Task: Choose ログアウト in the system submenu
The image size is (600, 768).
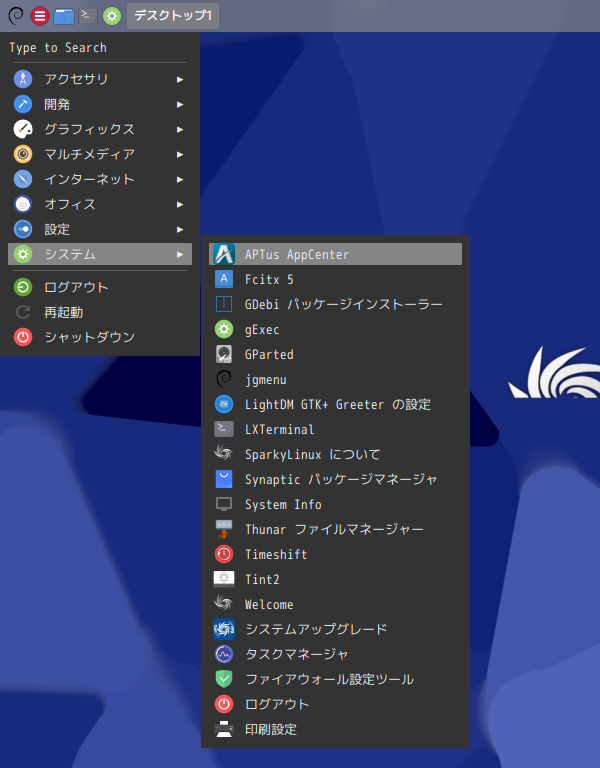Action: pyautogui.click(x=335, y=704)
